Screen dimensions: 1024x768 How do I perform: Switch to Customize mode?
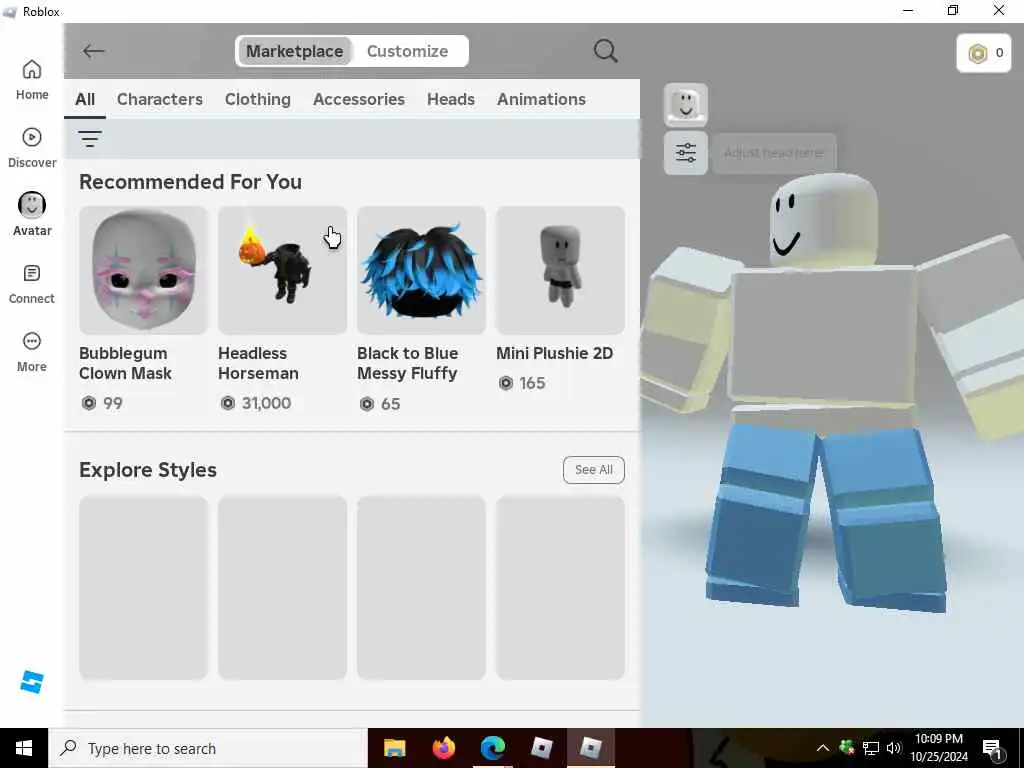point(408,51)
